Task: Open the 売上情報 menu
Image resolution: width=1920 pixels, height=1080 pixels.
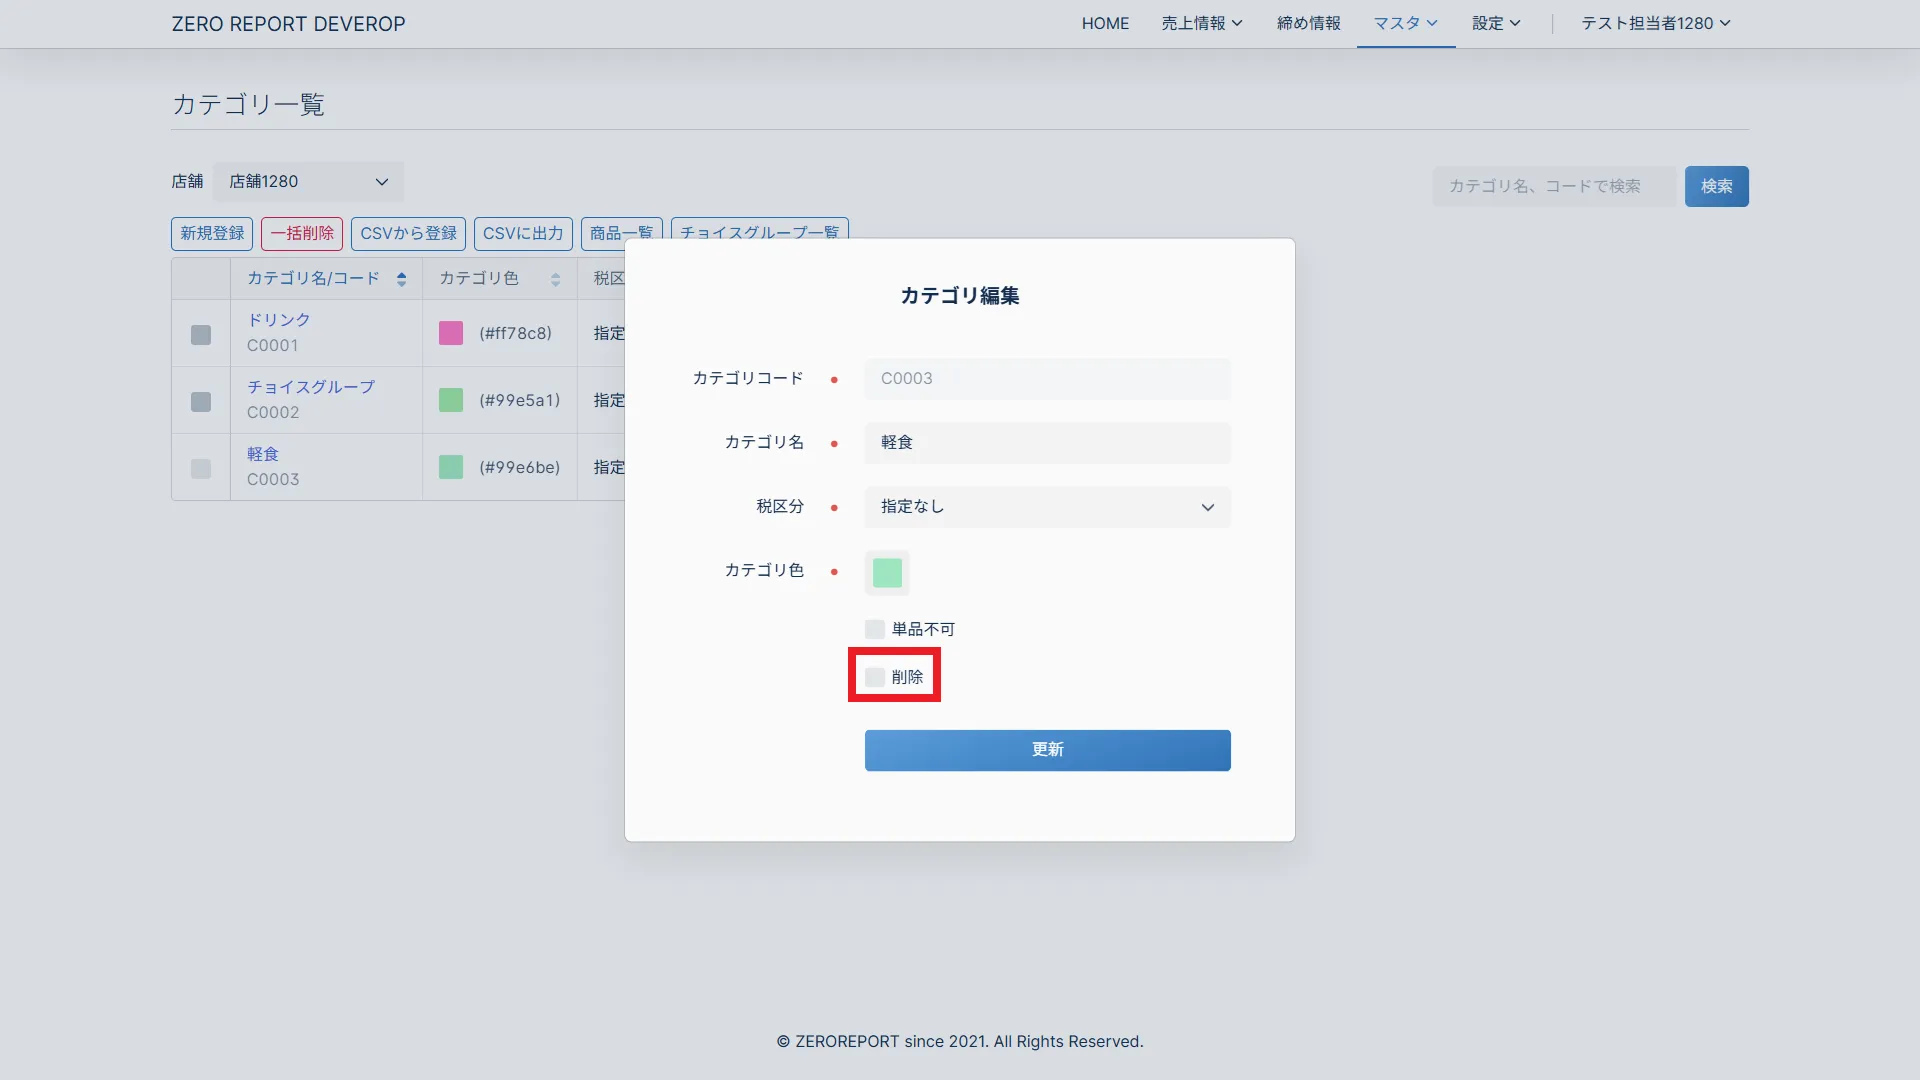Action: click(x=1201, y=23)
